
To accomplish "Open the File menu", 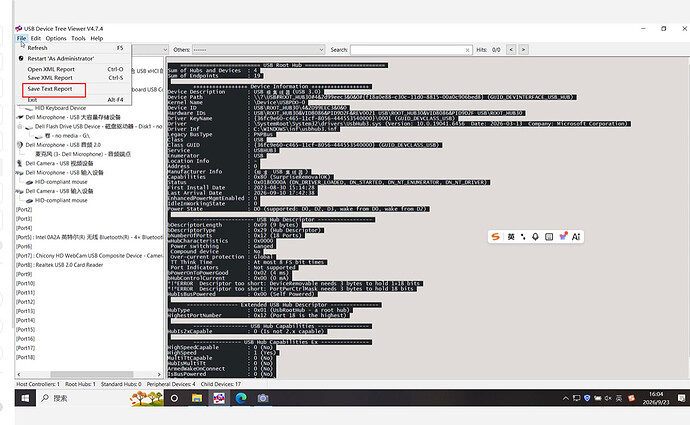I will pyautogui.click(x=21, y=38).
